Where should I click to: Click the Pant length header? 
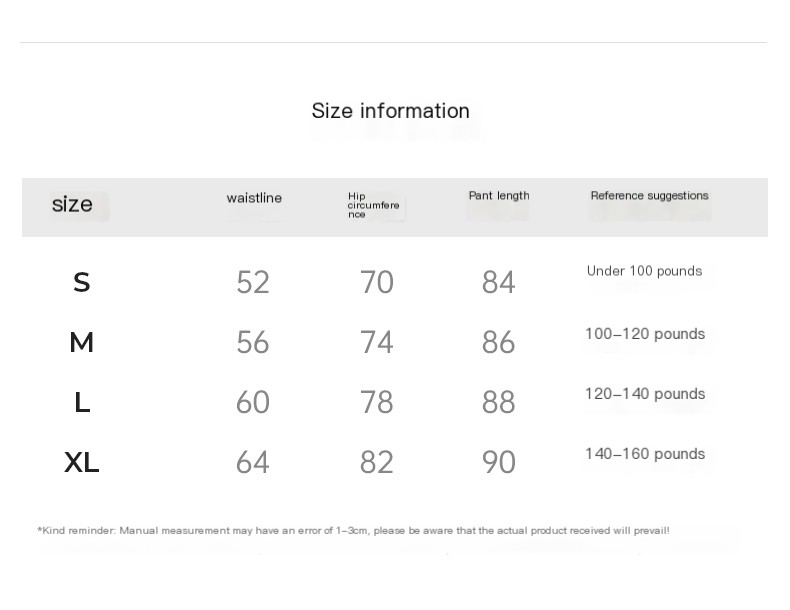[x=499, y=195]
